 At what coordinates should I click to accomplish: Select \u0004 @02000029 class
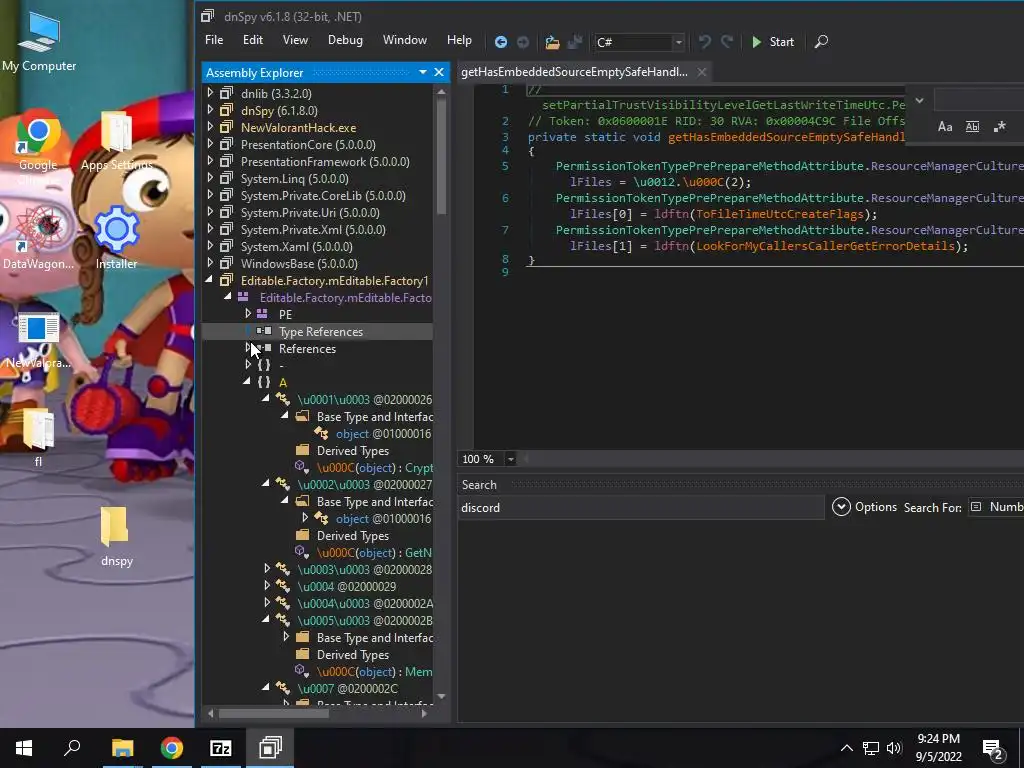pos(346,586)
